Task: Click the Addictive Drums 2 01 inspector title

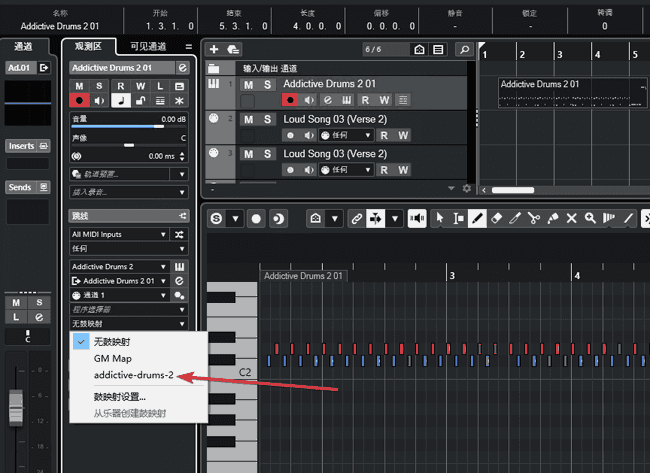Action: (x=122, y=68)
